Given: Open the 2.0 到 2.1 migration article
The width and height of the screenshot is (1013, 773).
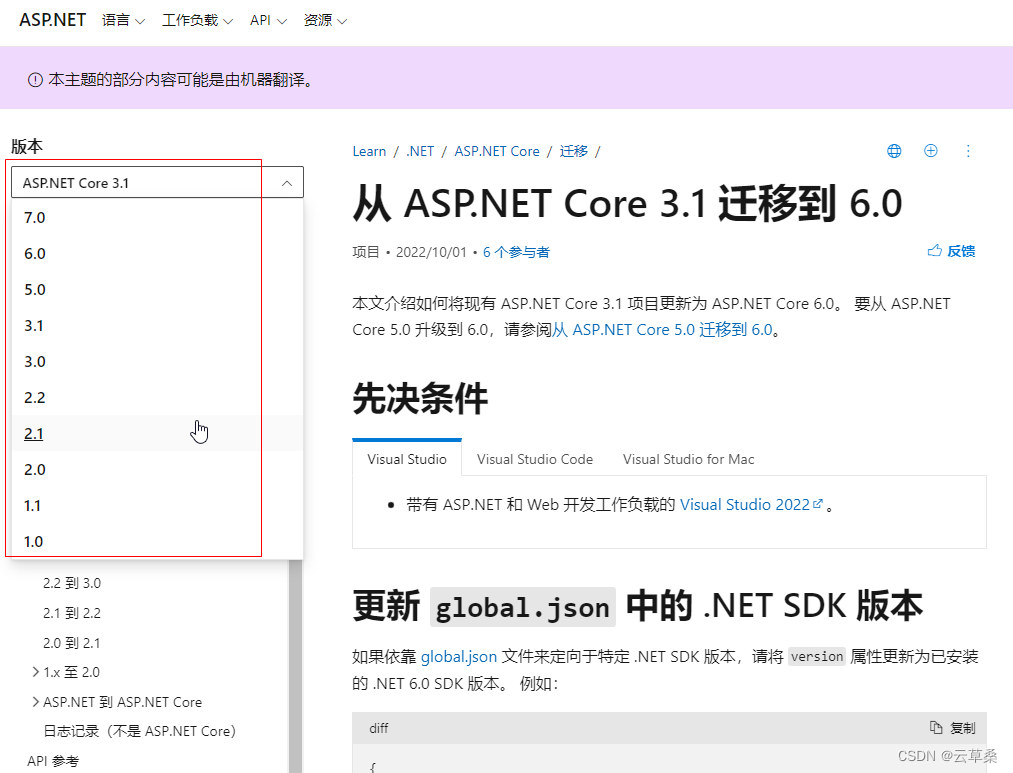Looking at the screenshot, I should [72, 643].
